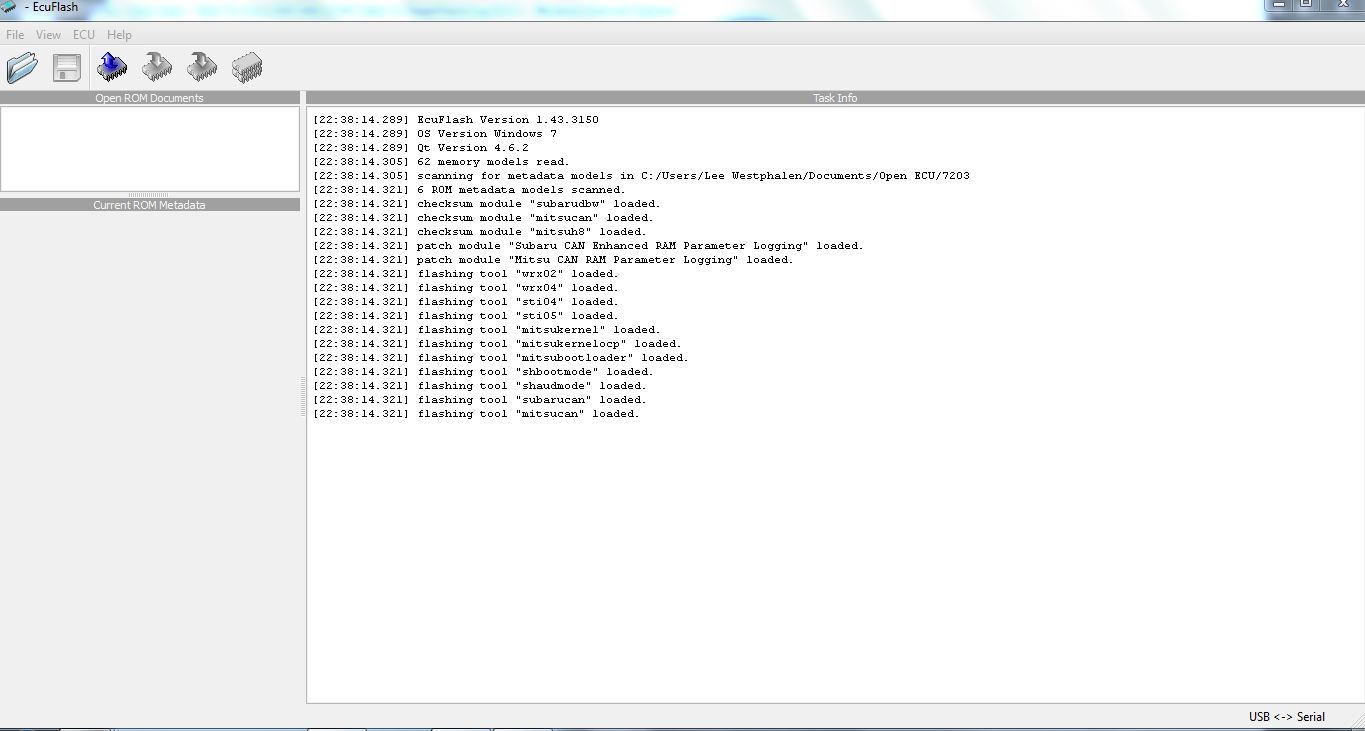This screenshot has height=731, width=1365.
Task: Click the Current ROM Metadata panel header
Action: [150, 205]
